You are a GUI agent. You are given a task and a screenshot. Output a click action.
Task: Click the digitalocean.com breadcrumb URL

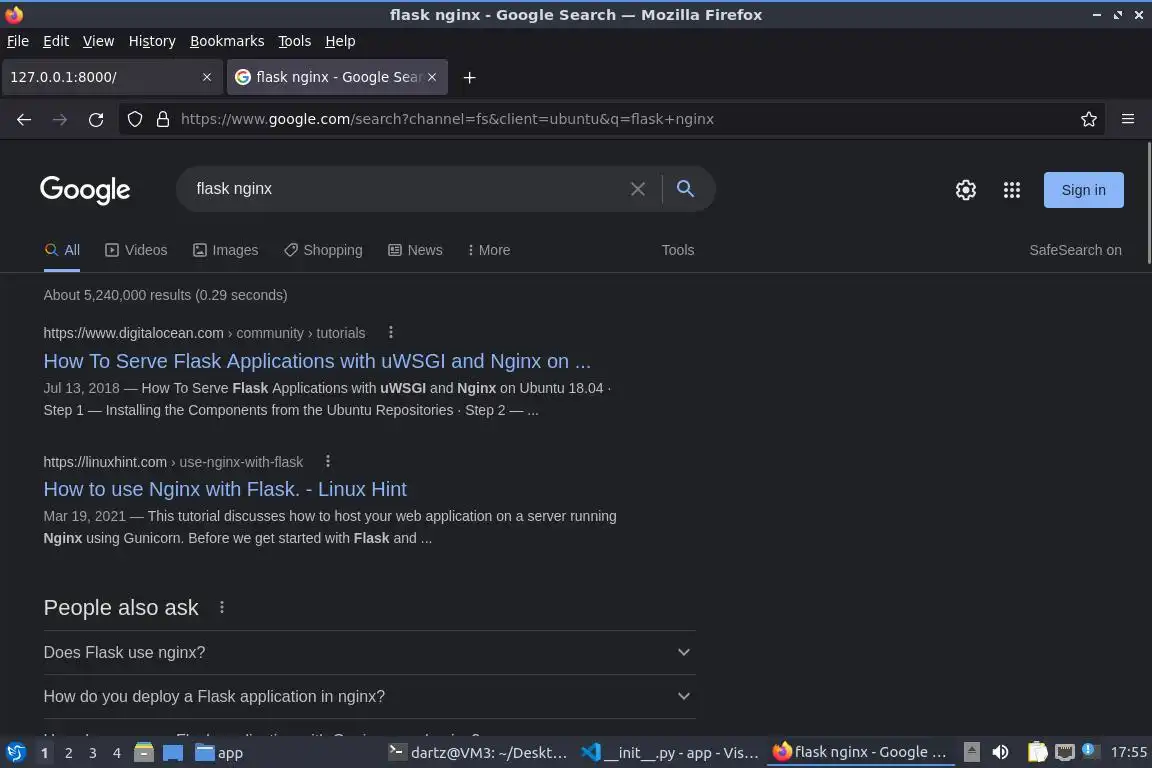pos(204,333)
